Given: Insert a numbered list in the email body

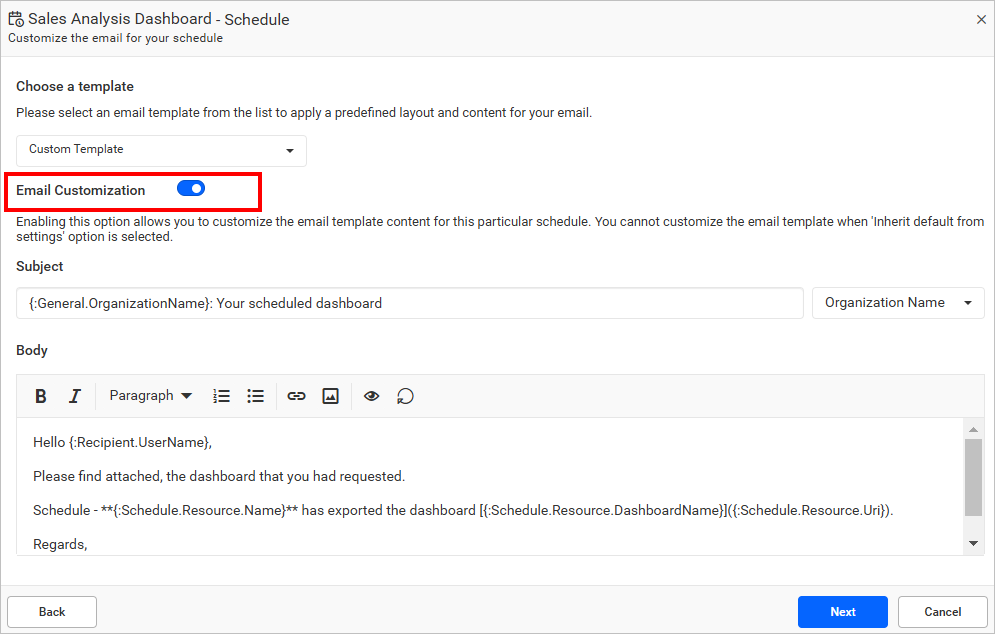Looking at the screenshot, I should 221,395.
